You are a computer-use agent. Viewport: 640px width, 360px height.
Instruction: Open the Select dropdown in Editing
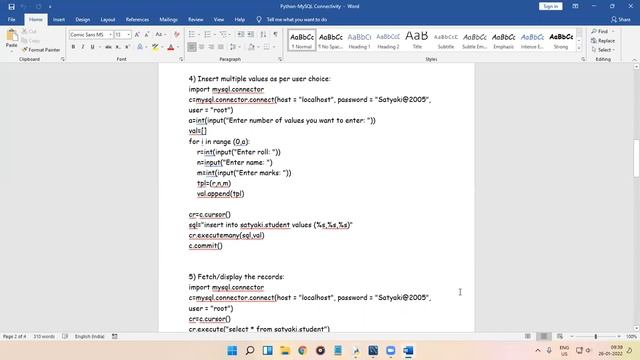pos(604,50)
